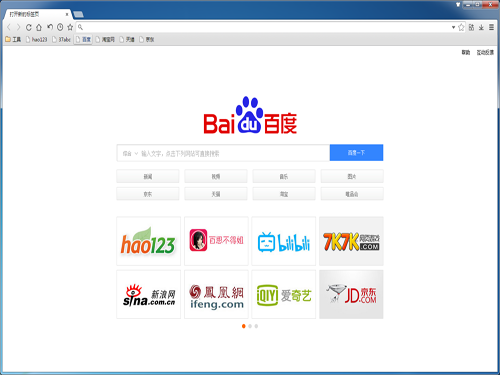Bookmark this page with the star in address bar
The image size is (500, 375).
[x=461, y=27]
